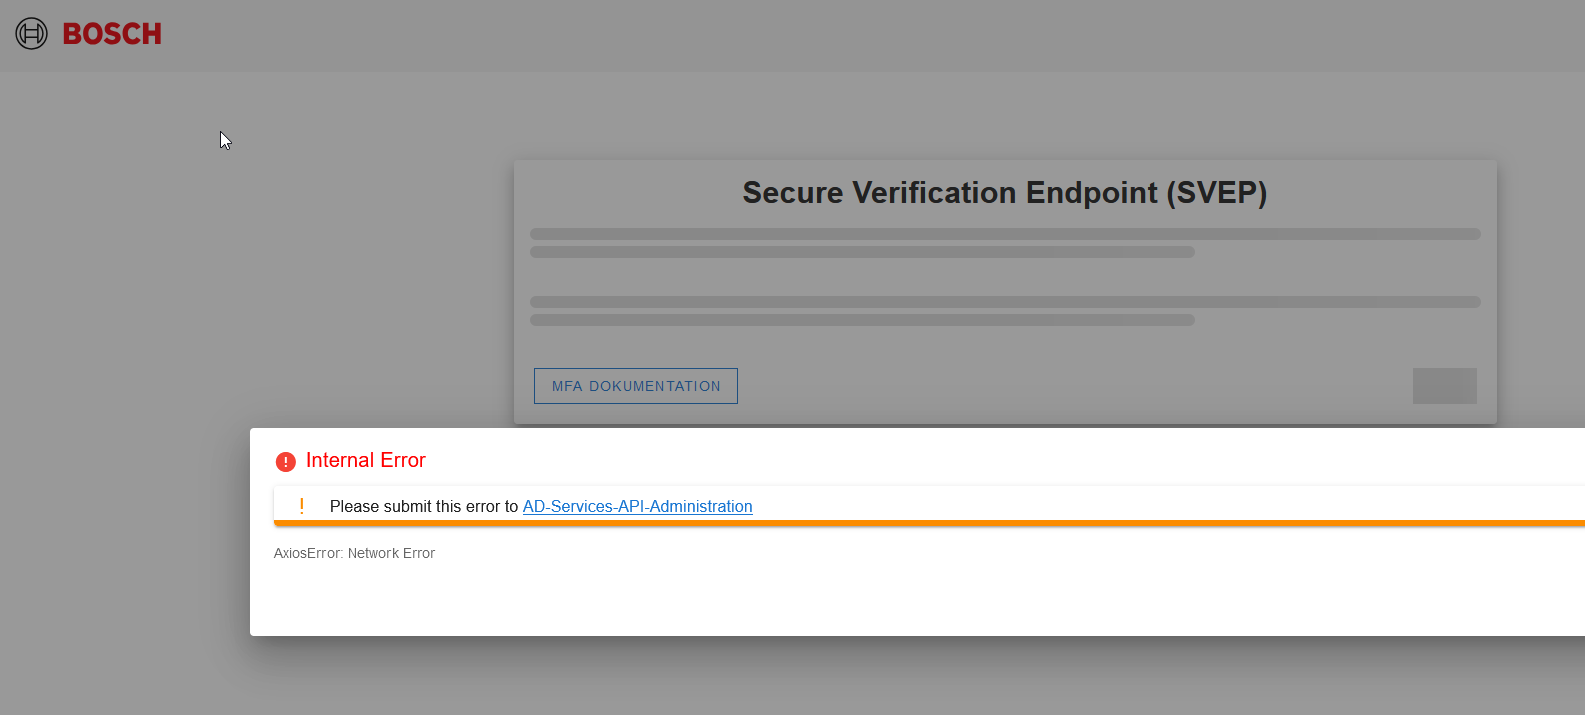Click the AxiosError: Network Error message

click(x=354, y=553)
